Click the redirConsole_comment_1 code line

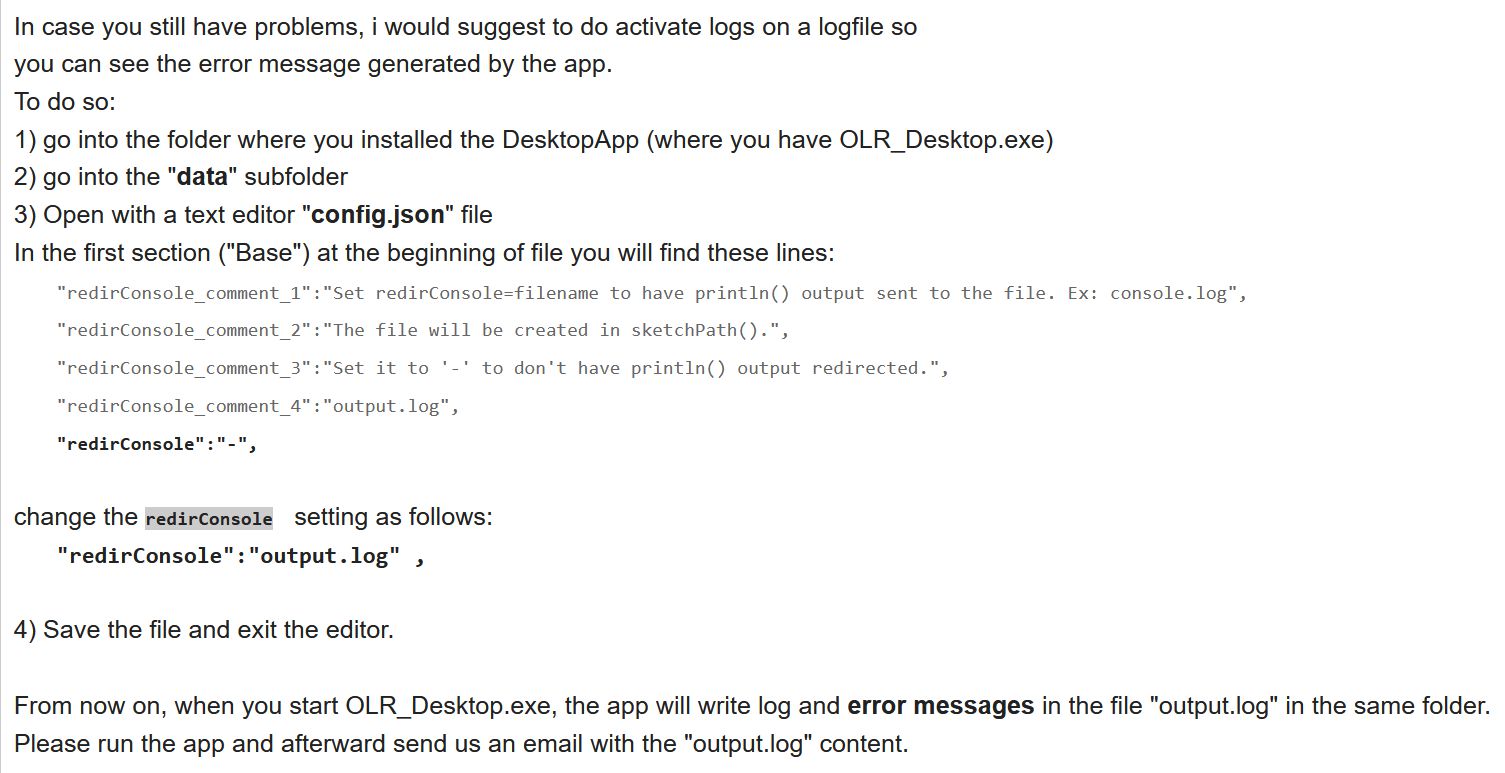[x=652, y=293]
